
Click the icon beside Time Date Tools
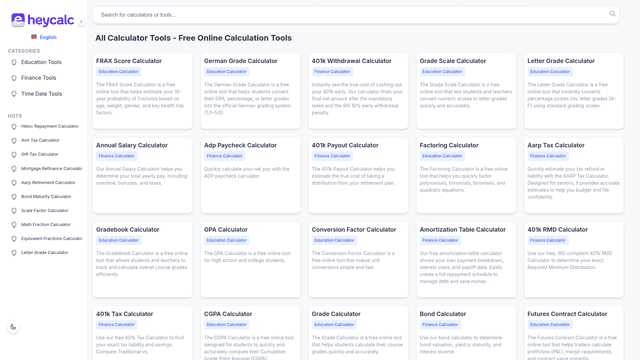pos(14,94)
